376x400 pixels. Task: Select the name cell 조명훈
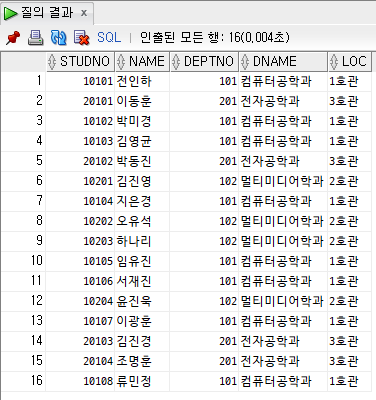(x=142, y=361)
